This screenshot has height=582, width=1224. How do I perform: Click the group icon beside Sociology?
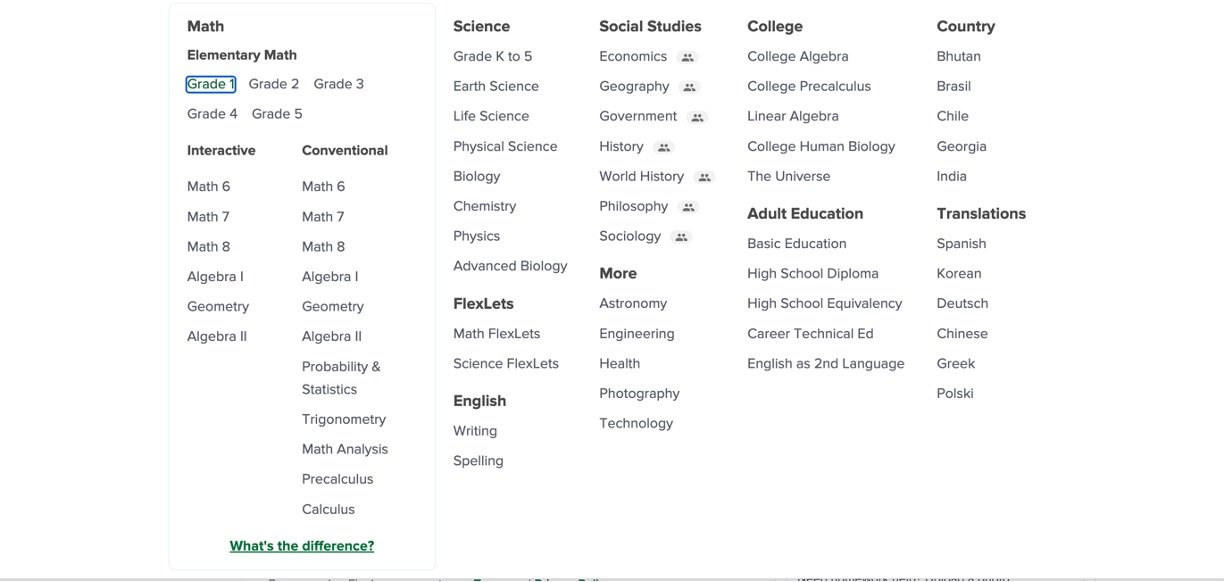(681, 237)
